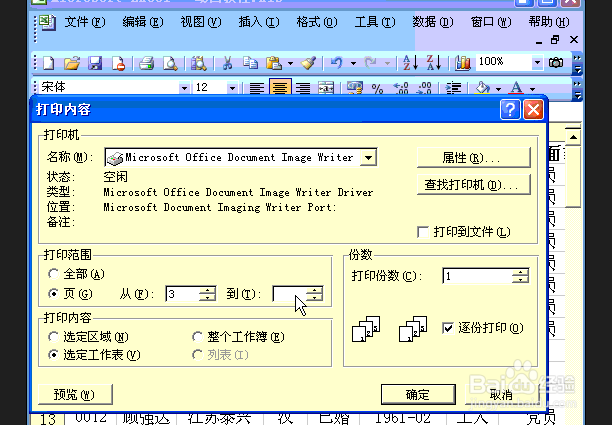Click the Excel document icon in menu bar
This screenshot has width=612, height=425.
point(48,23)
